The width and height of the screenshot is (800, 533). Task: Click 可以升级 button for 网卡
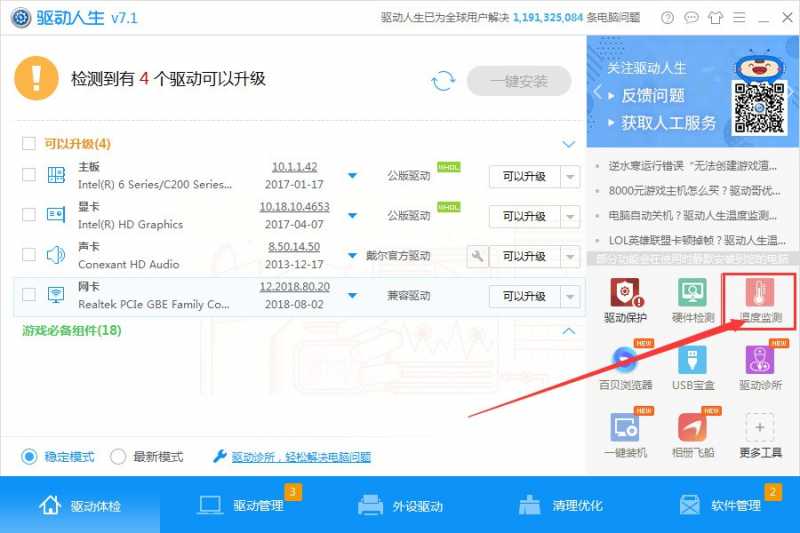[x=524, y=296]
